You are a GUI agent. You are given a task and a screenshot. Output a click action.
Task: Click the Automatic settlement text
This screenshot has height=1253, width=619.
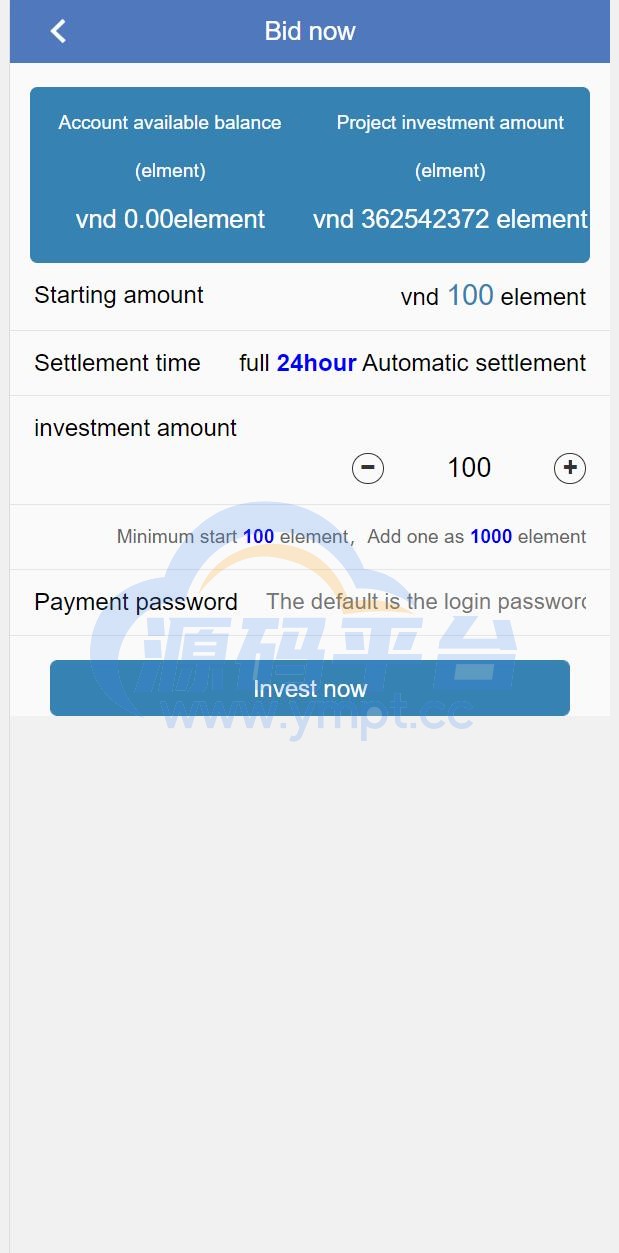[x=474, y=363]
